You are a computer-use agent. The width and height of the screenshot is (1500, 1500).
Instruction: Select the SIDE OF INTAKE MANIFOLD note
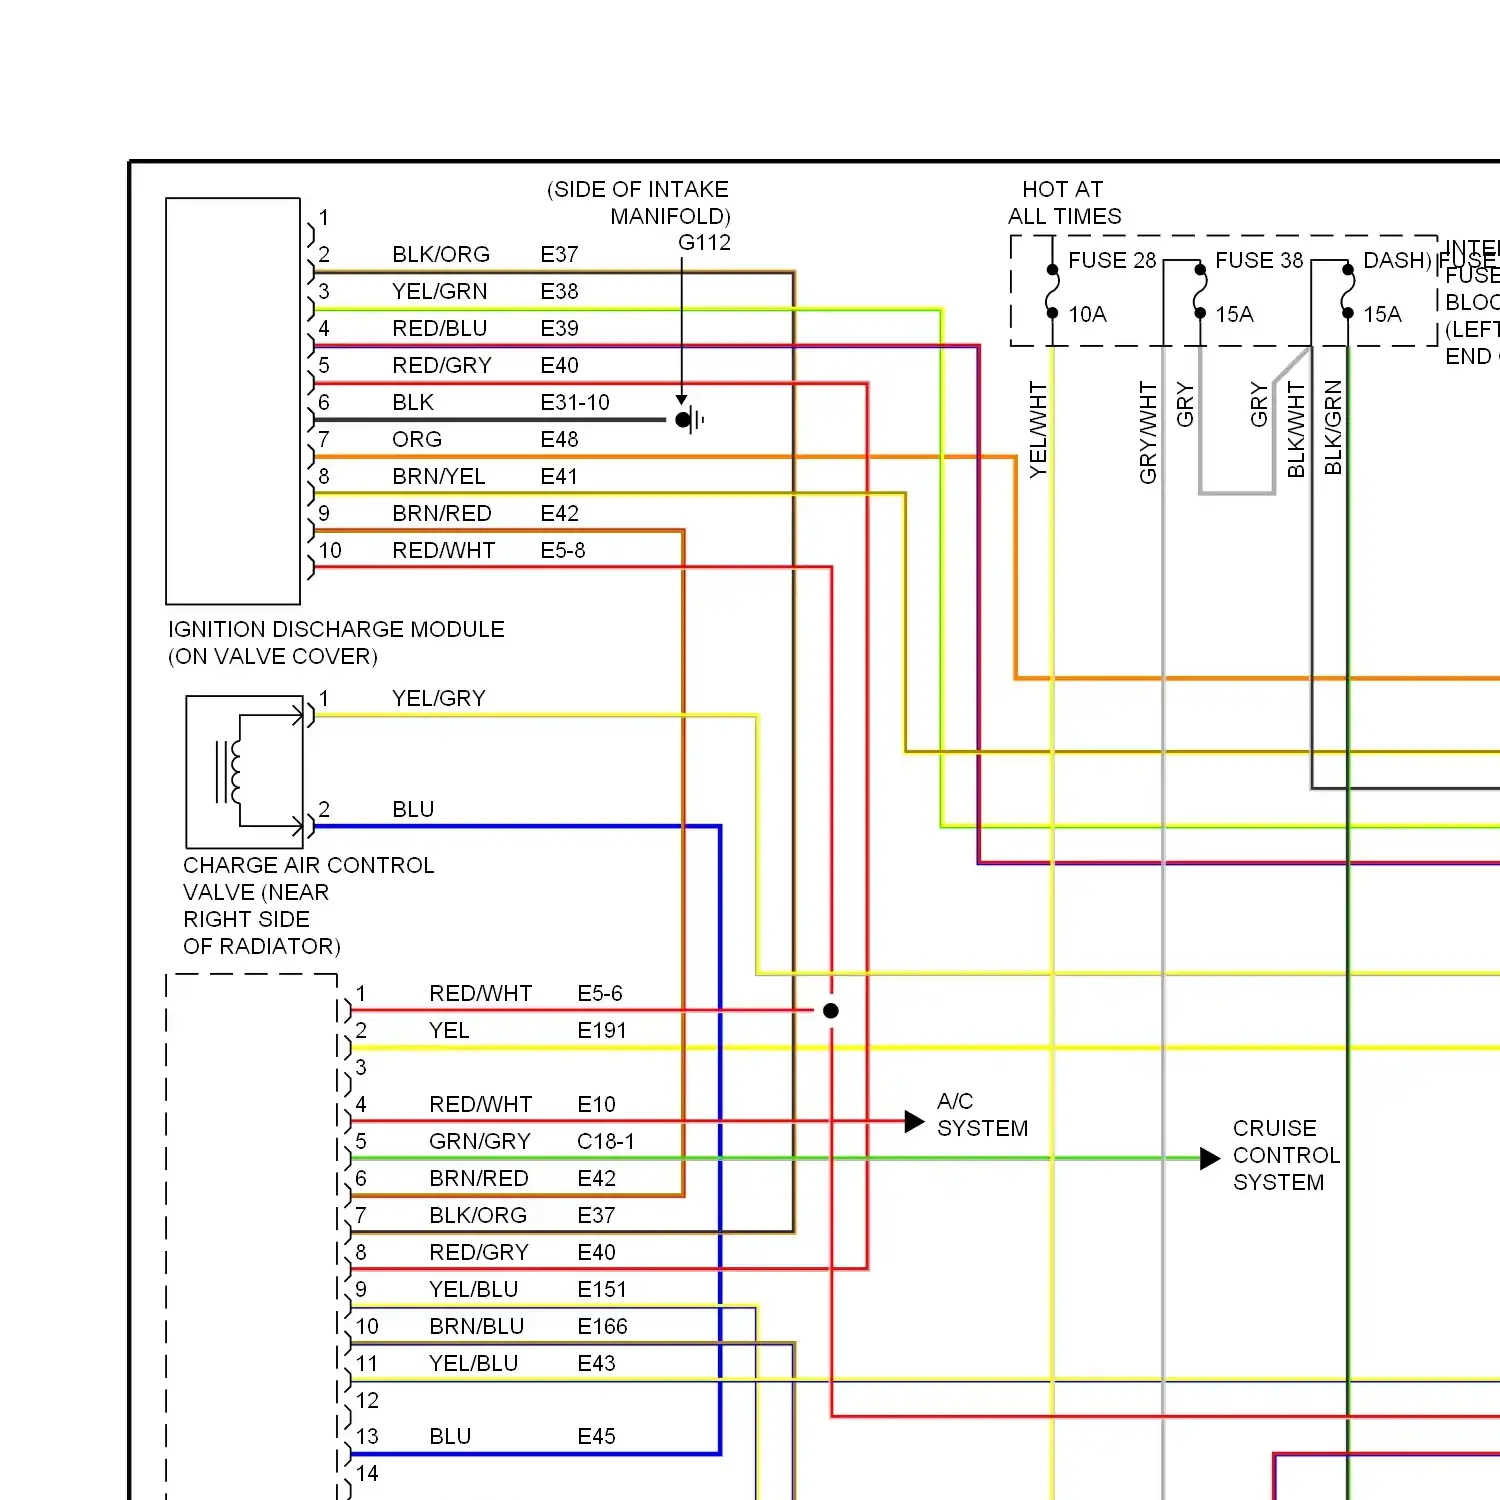(639, 203)
